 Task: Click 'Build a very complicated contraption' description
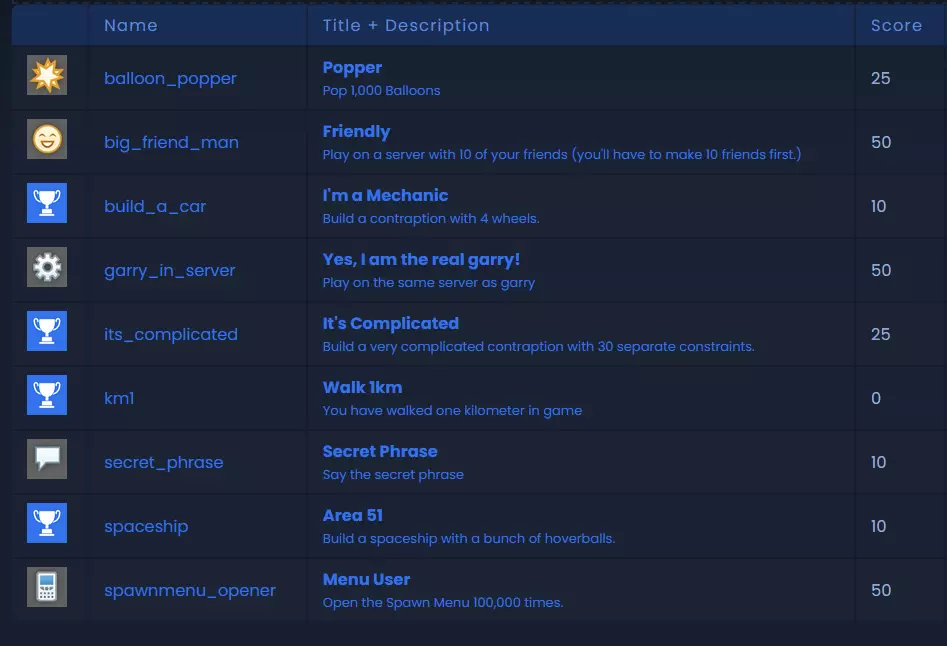[538, 347]
